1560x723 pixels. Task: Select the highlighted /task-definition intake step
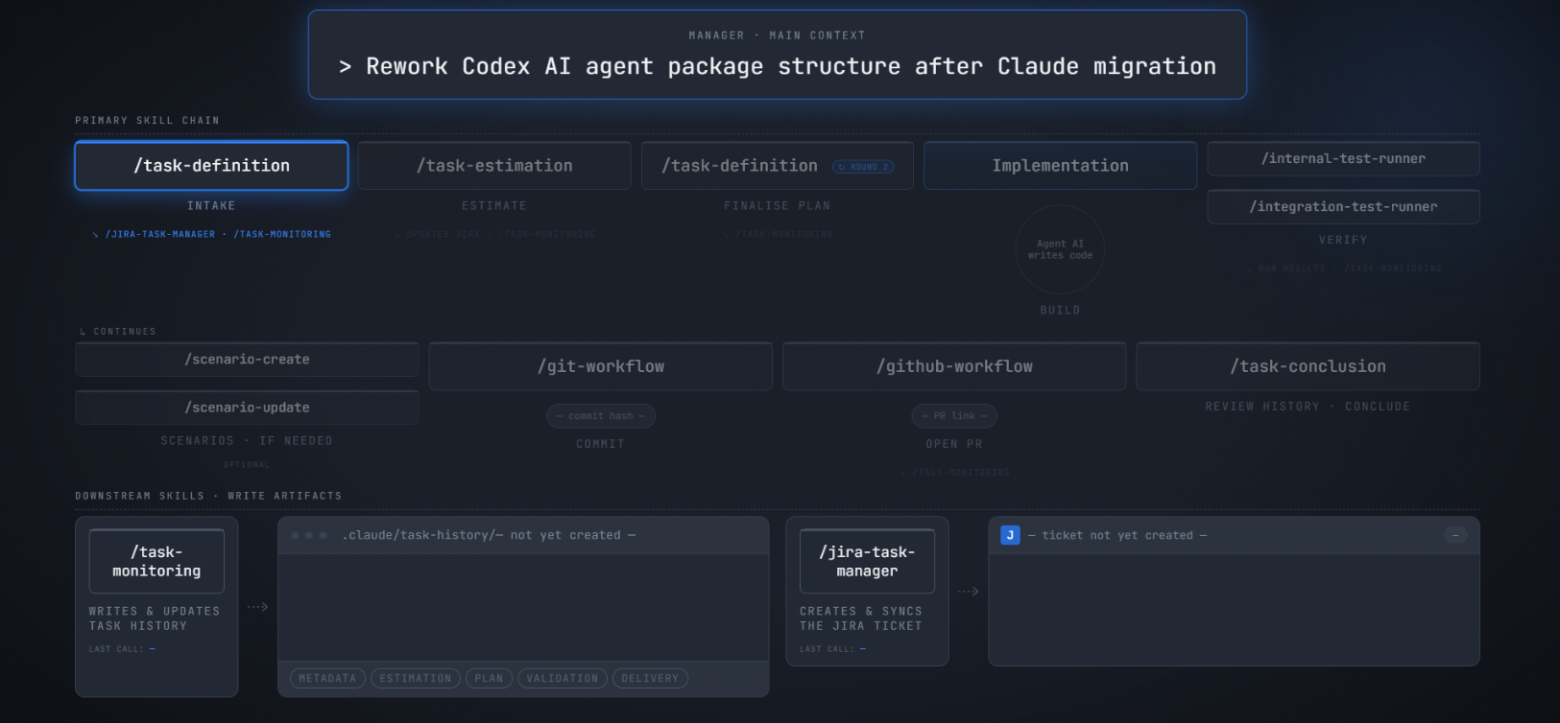[x=212, y=166]
